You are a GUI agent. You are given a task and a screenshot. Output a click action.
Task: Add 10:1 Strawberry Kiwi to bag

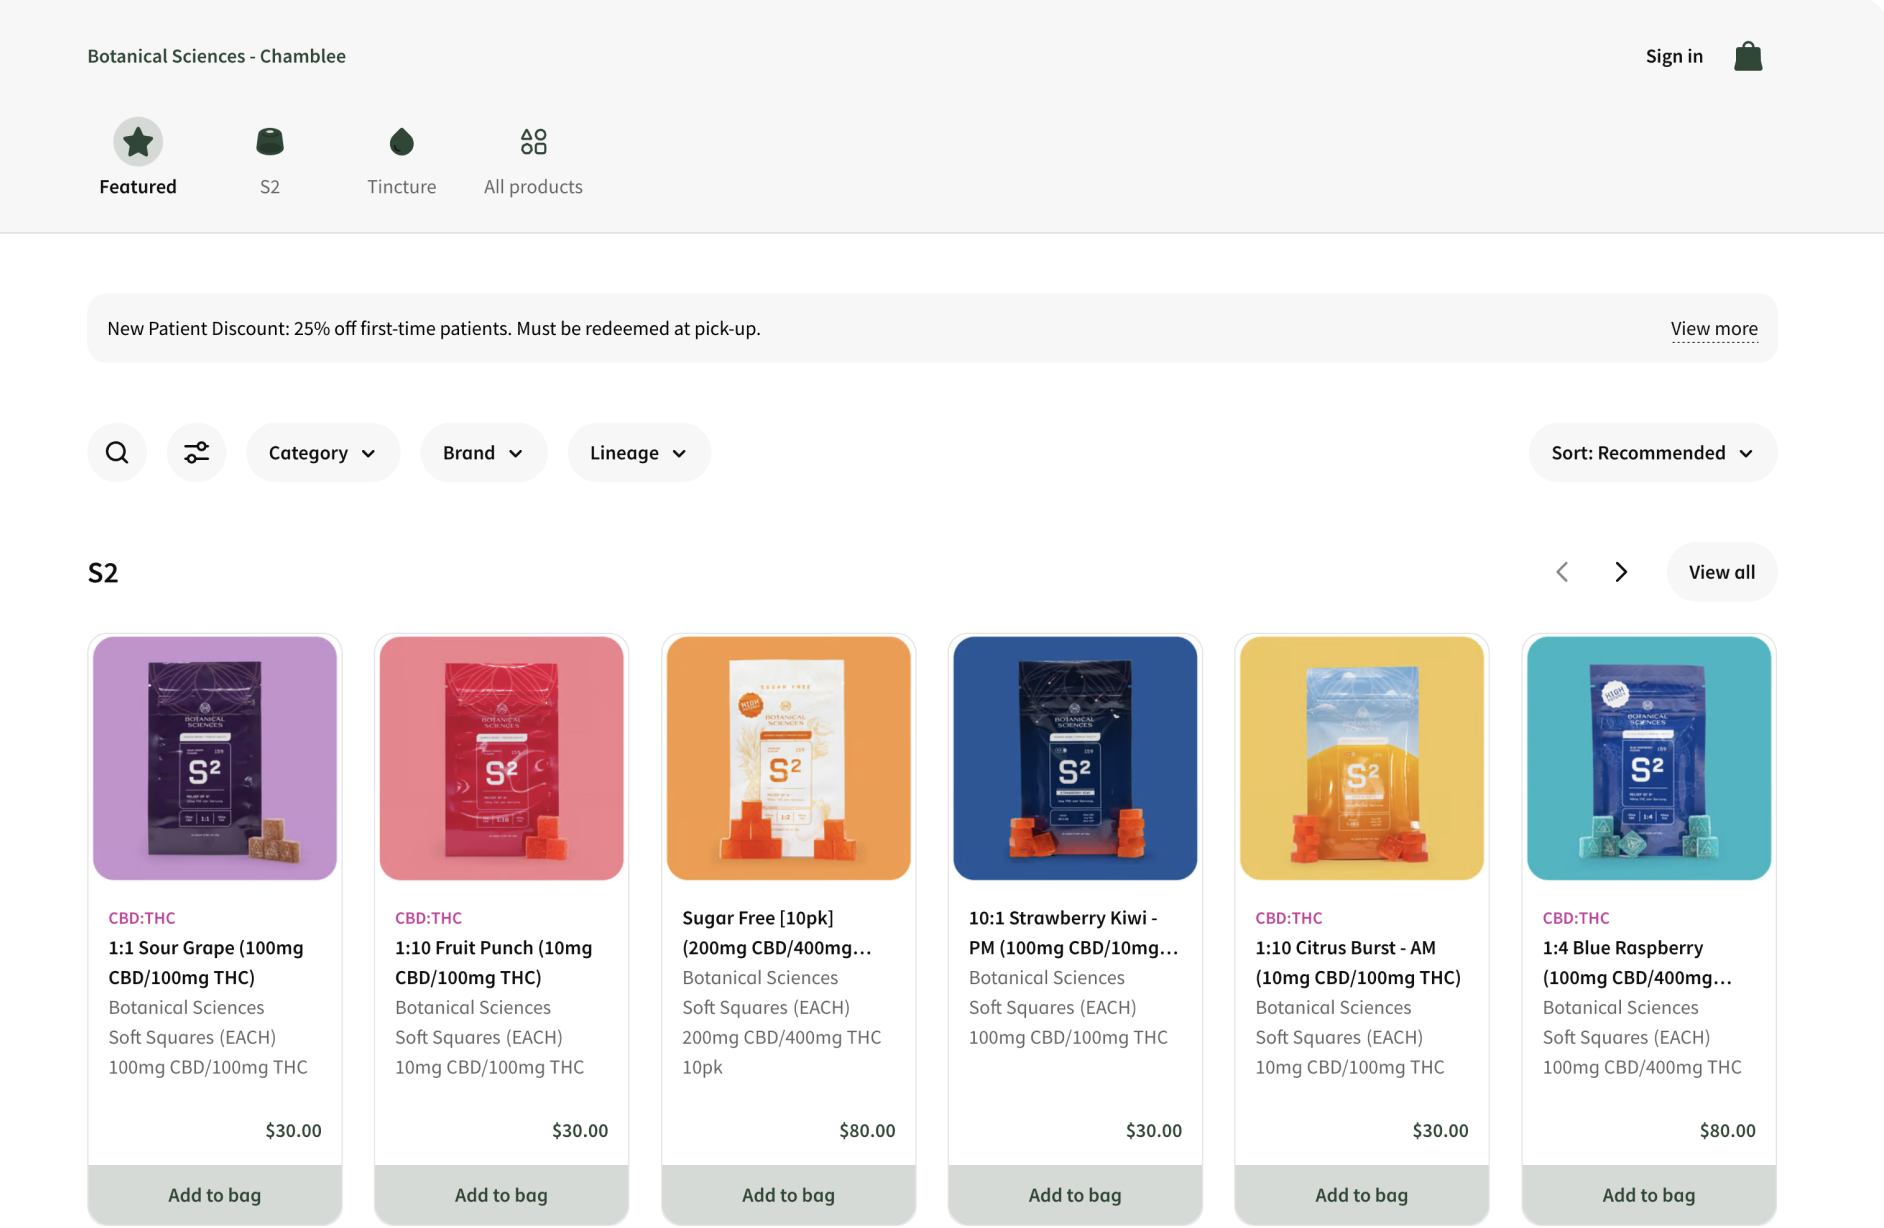click(1075, 1195)
